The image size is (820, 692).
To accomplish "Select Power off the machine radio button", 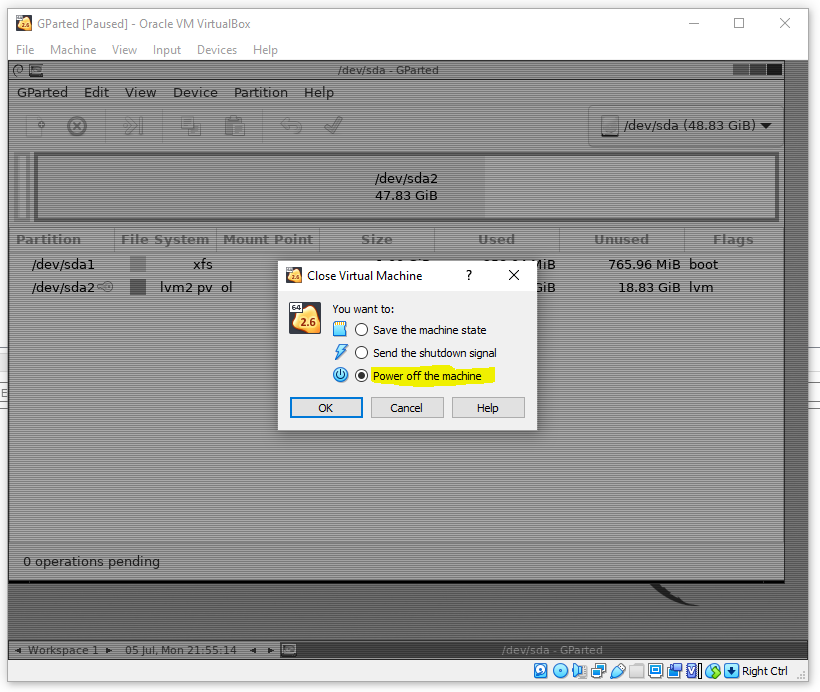I will pos(361,376).
